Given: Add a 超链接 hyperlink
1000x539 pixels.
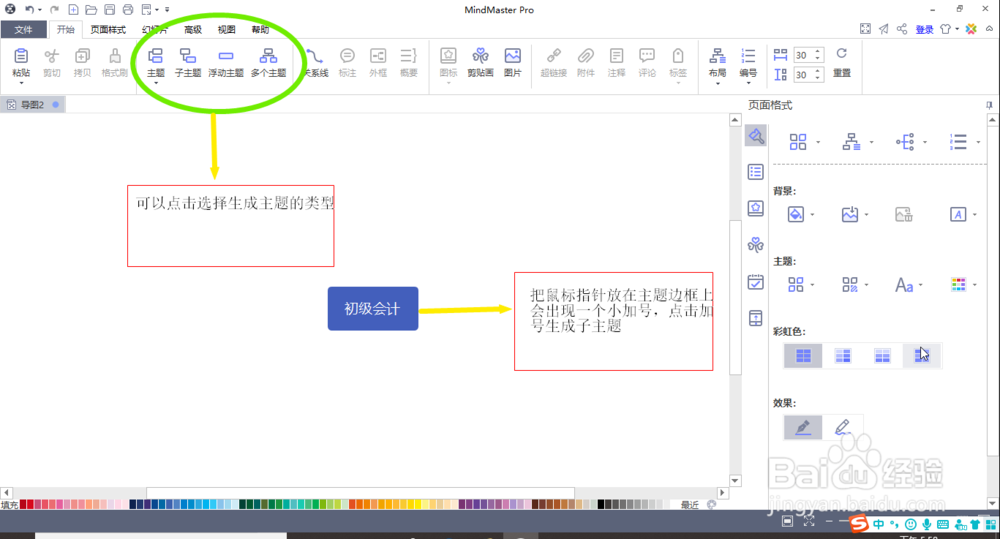Looking at the screenshot, I should click(554, 63).
